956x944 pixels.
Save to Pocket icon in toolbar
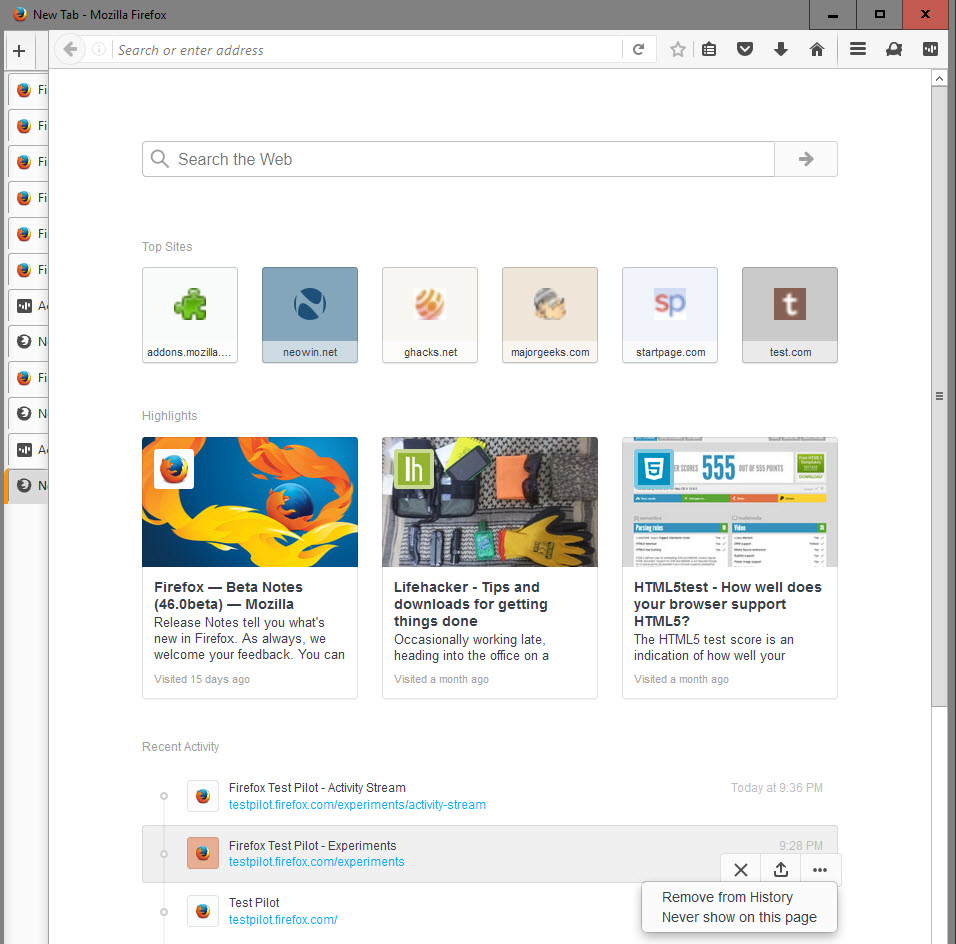pos(744,49)
